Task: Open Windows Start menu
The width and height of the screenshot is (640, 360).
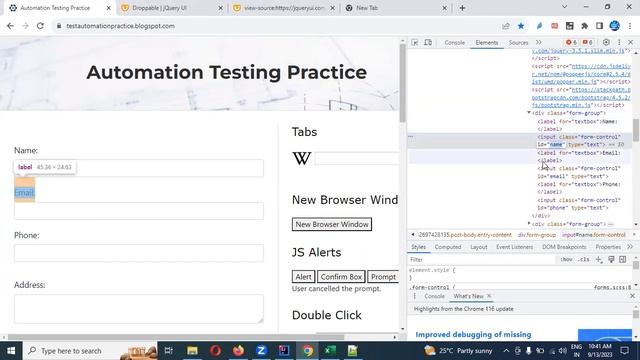Action: click(x=11, y=351)
